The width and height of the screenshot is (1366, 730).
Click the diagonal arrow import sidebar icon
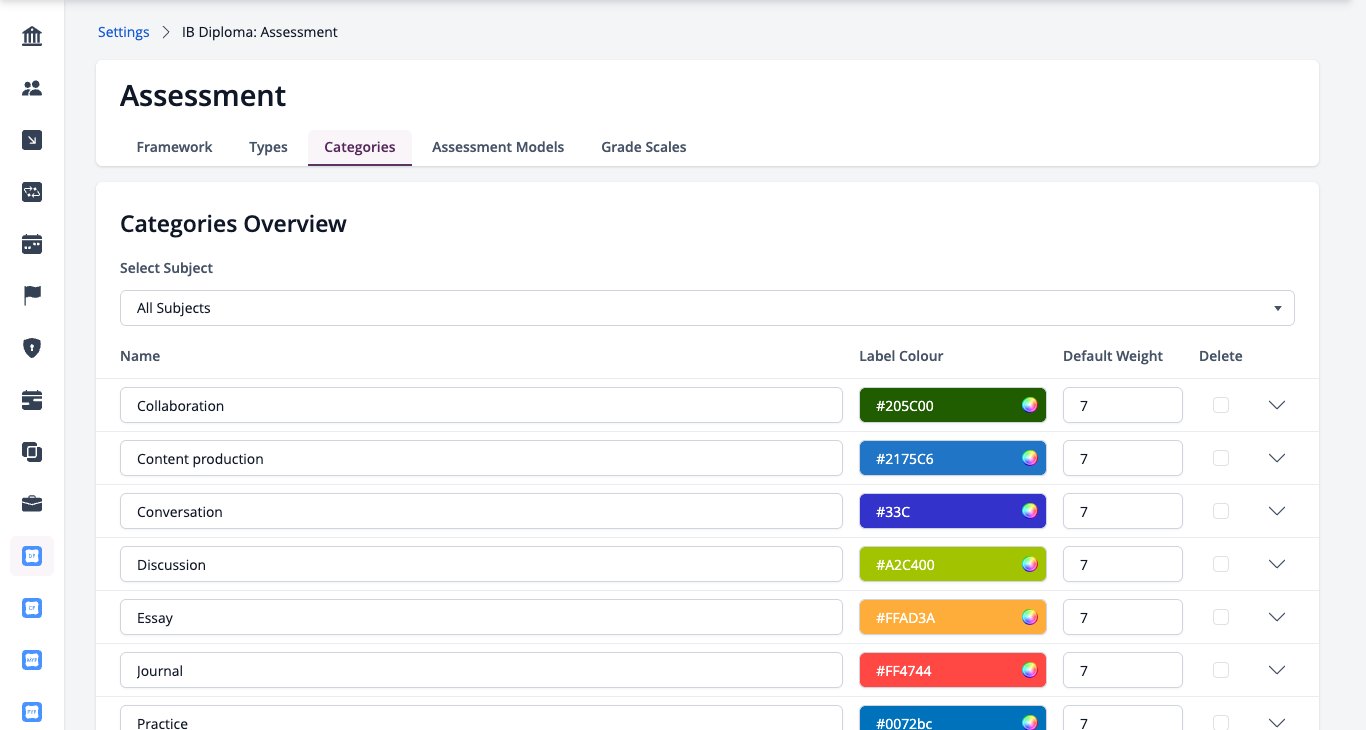click(32, 140)
